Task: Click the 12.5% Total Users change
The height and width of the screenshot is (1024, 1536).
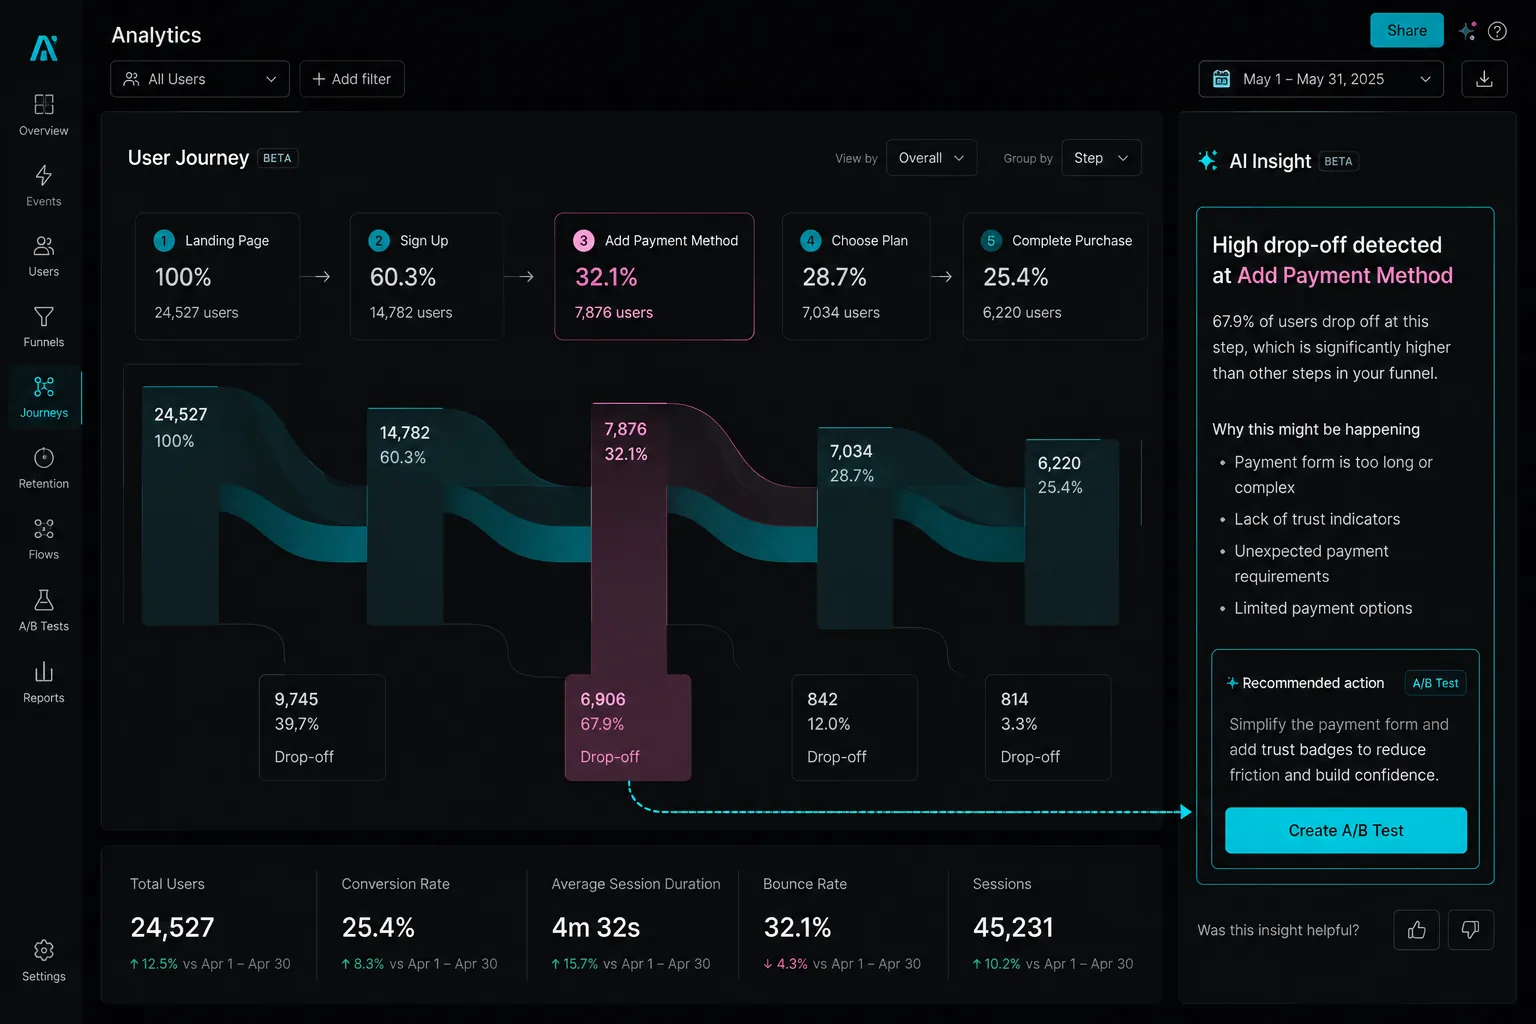Action: (x=153, y=964)
